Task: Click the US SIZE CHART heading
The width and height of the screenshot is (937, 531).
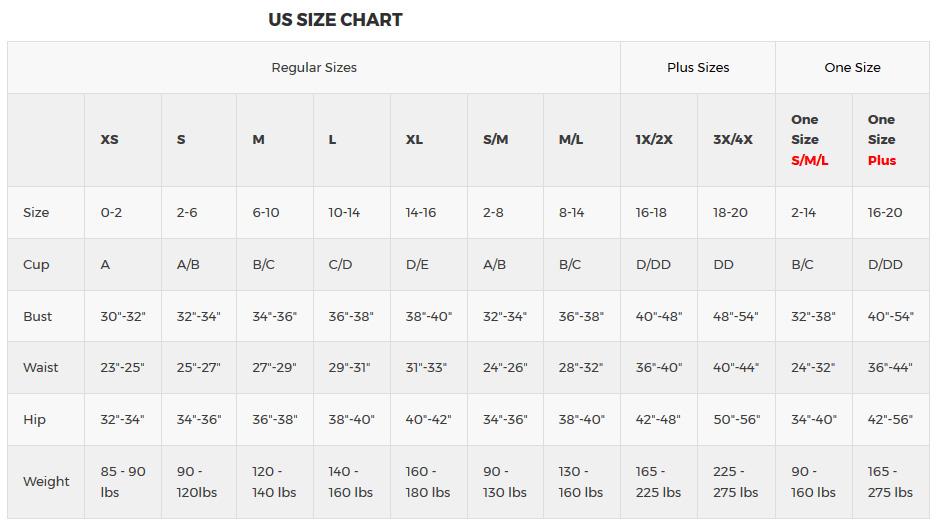Action: [x=335, y=20]
